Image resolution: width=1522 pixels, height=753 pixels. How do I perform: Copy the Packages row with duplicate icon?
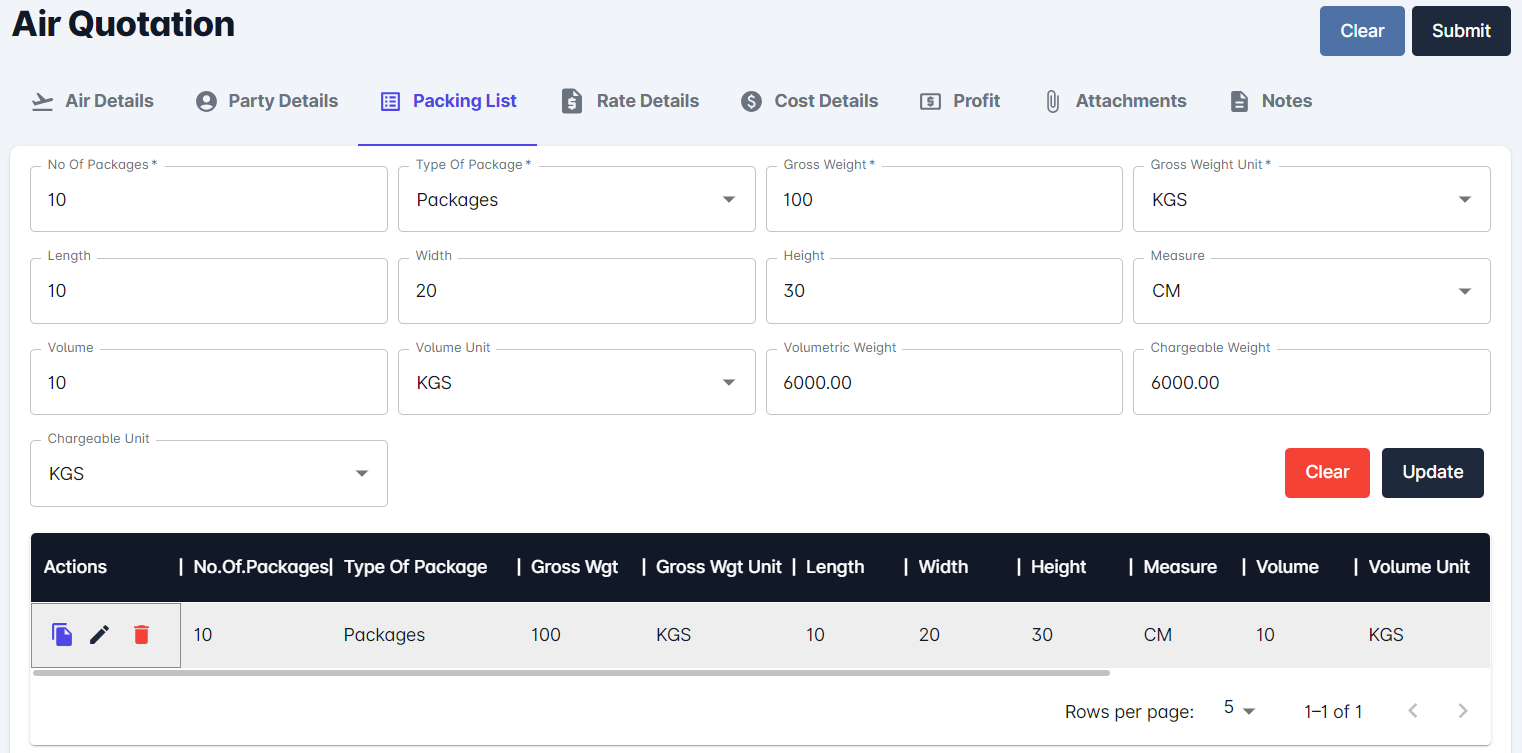click(x=62, y=634)
